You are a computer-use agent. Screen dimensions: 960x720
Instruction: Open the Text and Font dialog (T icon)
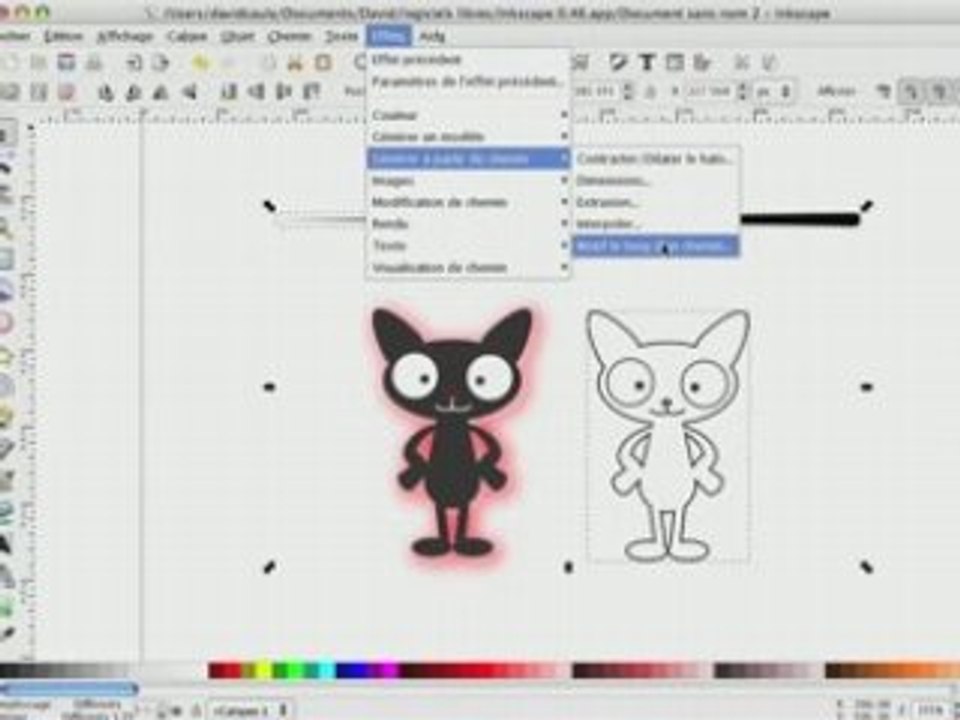pyautogui.click(x=647, y=62)
